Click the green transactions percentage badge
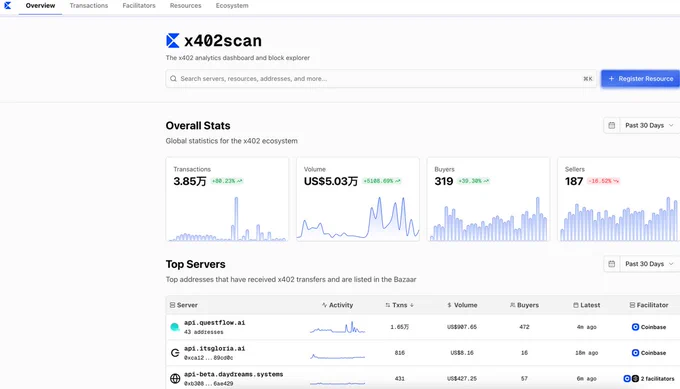 tap(227, 181)
